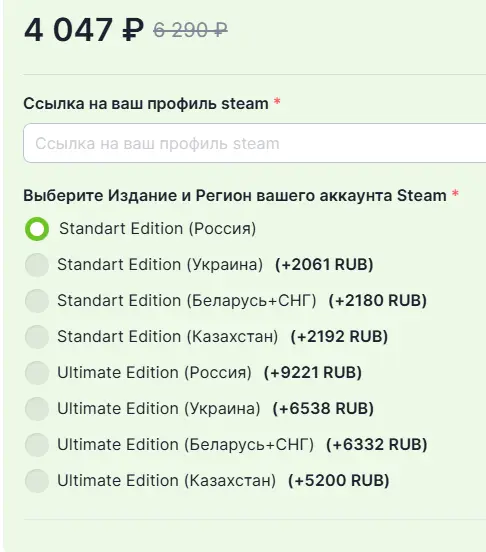Pick Standart Edition (Казахстан) radio option

37,337
